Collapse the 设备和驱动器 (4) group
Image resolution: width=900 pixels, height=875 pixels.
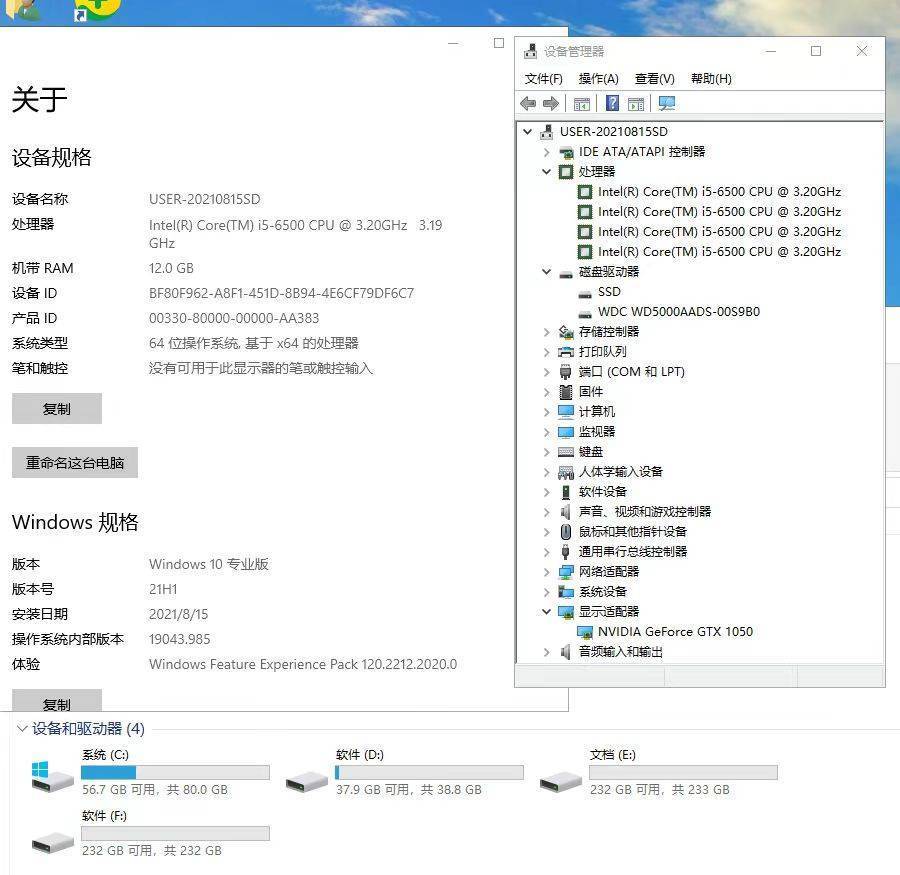pos(22,729)
